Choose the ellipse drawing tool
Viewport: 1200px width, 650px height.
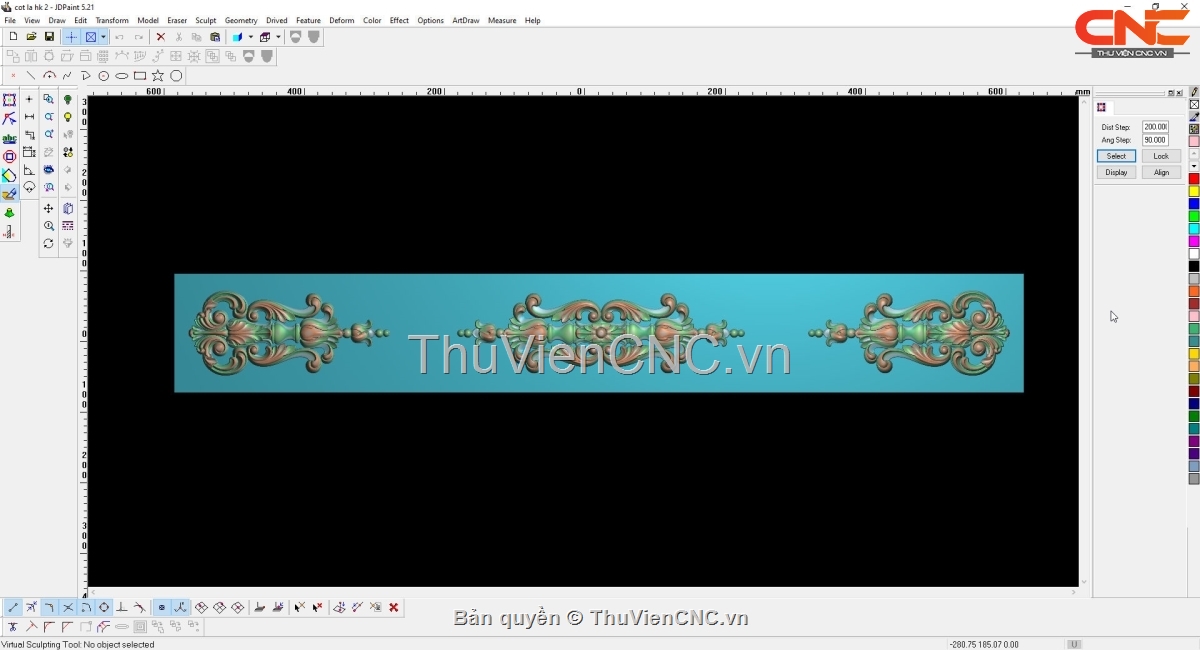point(122,76)
